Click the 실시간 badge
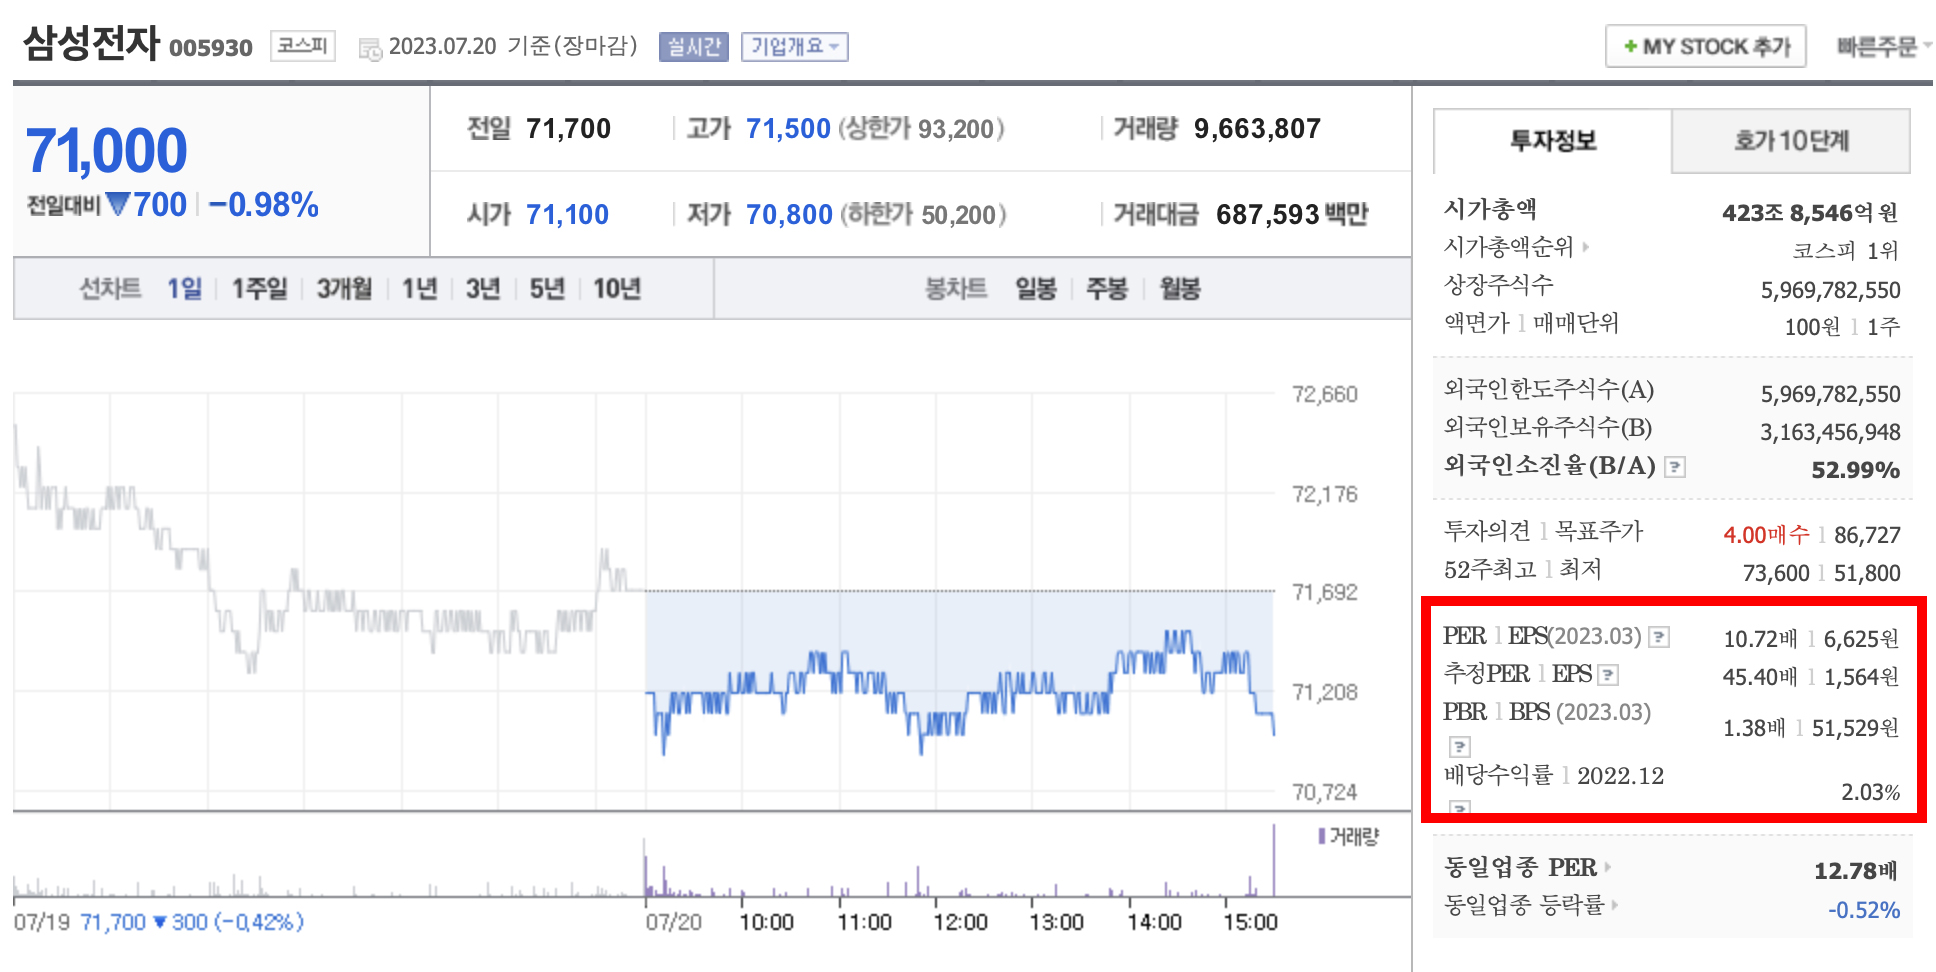The width and height of the screenshot is (1936, 972). [694, 47]
